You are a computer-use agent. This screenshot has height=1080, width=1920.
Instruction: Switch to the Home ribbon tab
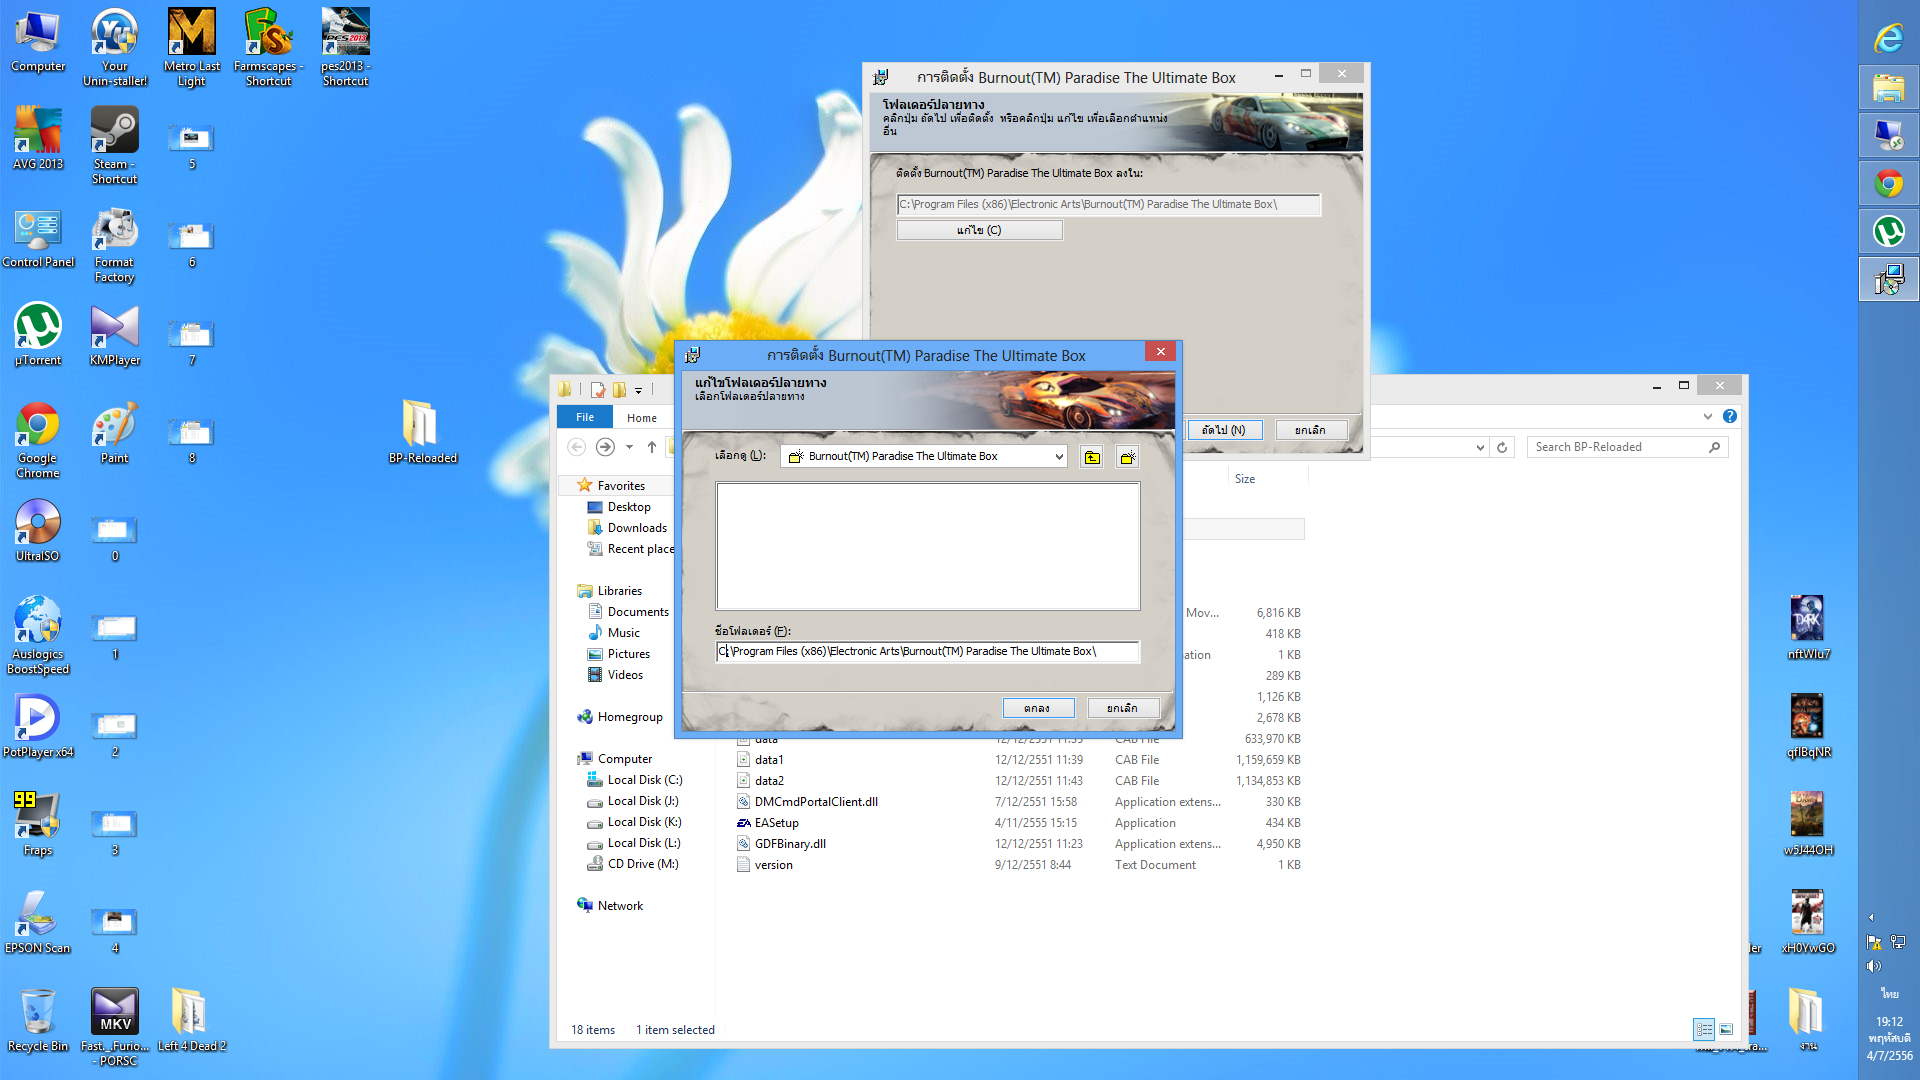[x=642, y=418]
